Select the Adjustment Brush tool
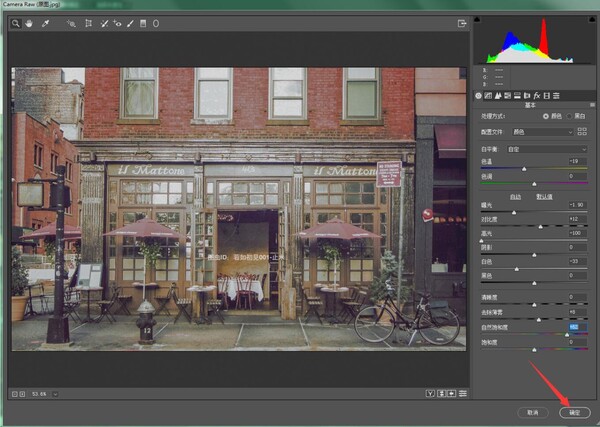600x427 pixels. (x=130, y=24)
